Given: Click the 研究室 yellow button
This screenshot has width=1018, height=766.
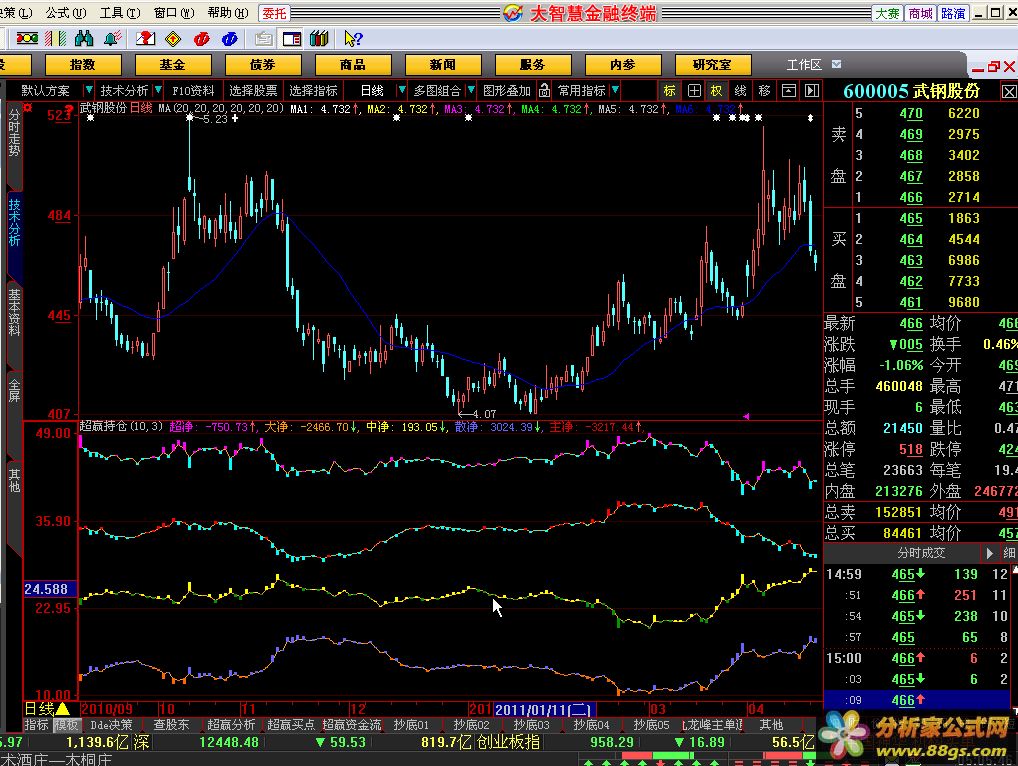Looking at the screenshot, I should [x=712, y=65].
